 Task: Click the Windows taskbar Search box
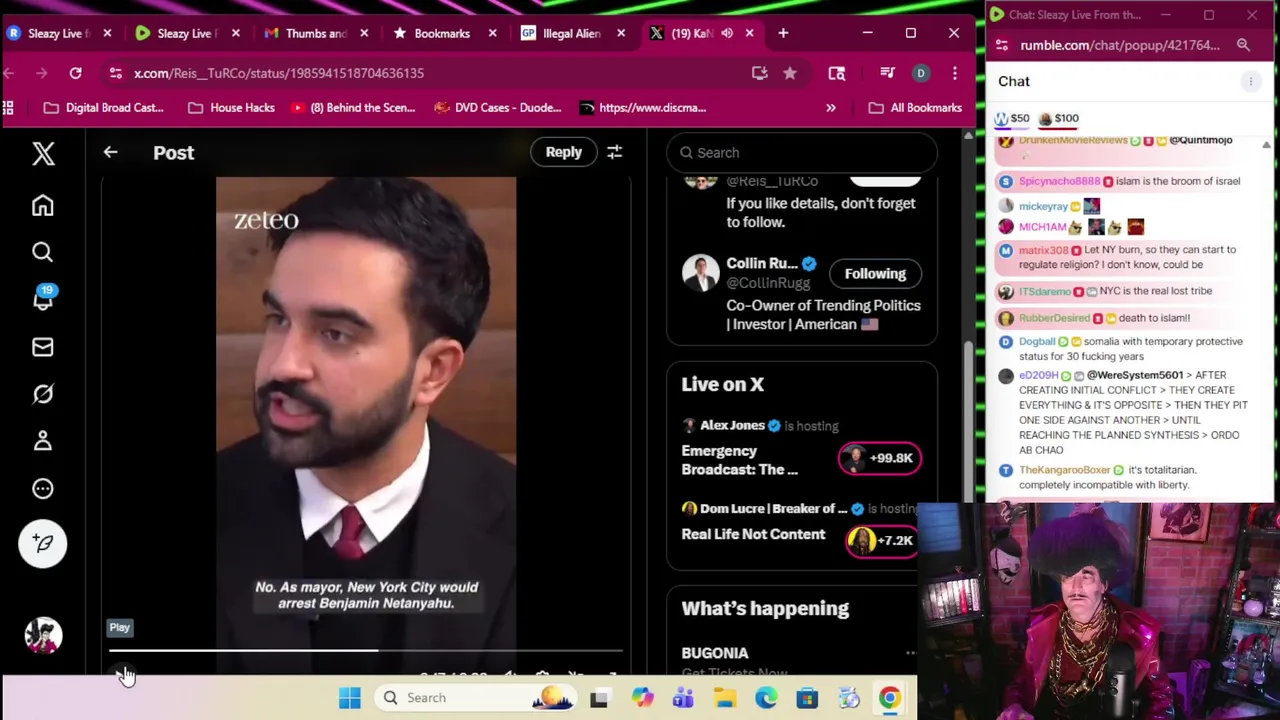[x=476, y=698]
